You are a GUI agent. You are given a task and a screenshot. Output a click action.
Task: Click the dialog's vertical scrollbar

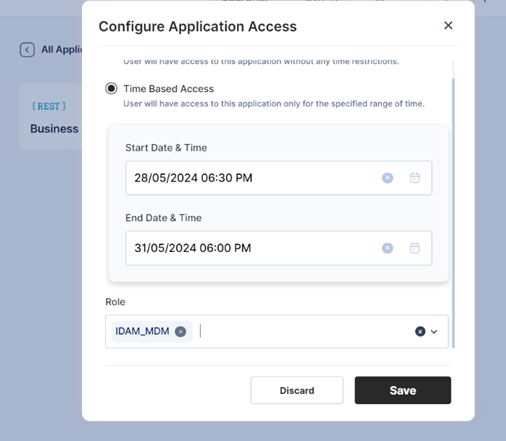tap(453, 213)
